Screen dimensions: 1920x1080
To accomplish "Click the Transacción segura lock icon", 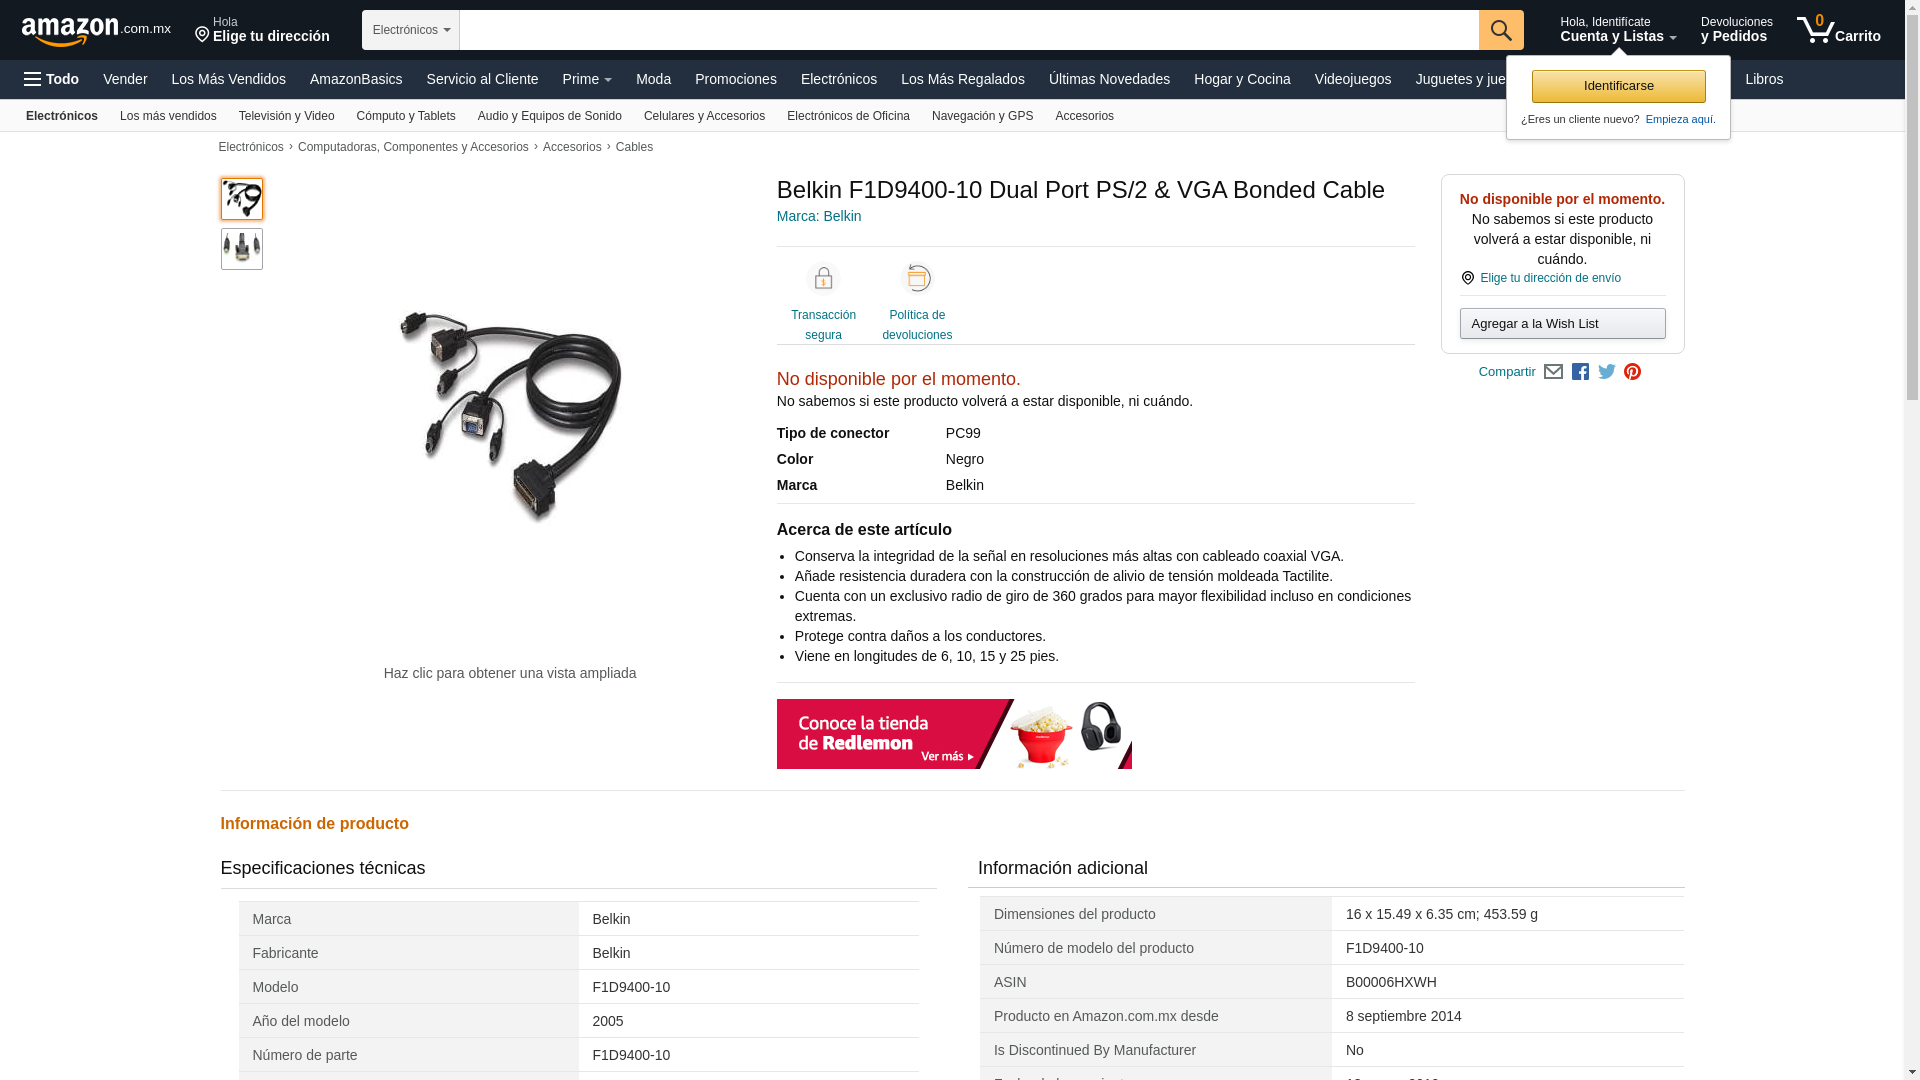I will pyautogui.click(x=823, y=278).
